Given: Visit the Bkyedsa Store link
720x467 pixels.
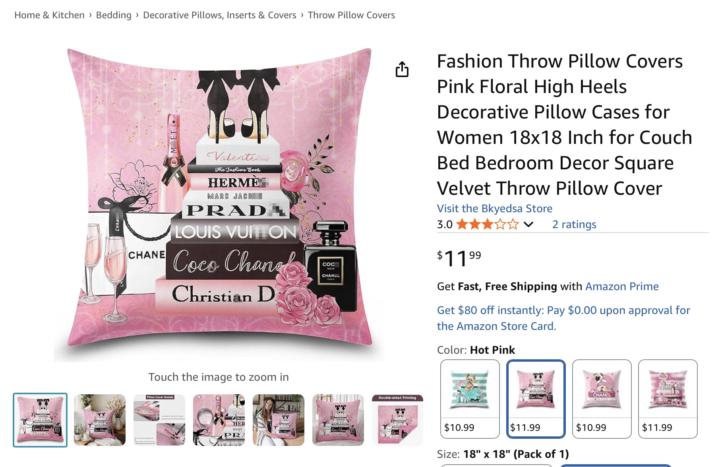Looking at the screenshot, I should 494,208.
